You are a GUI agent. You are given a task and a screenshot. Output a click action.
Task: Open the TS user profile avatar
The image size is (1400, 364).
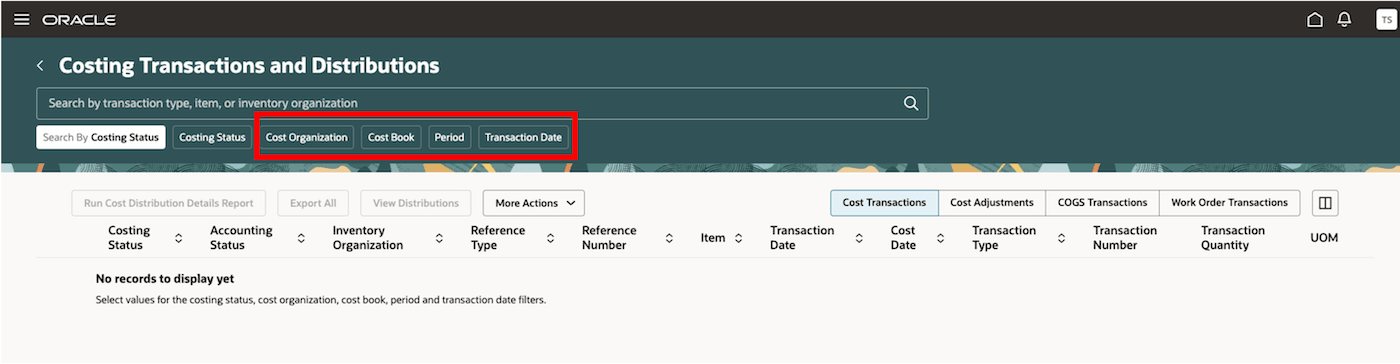1385,19
